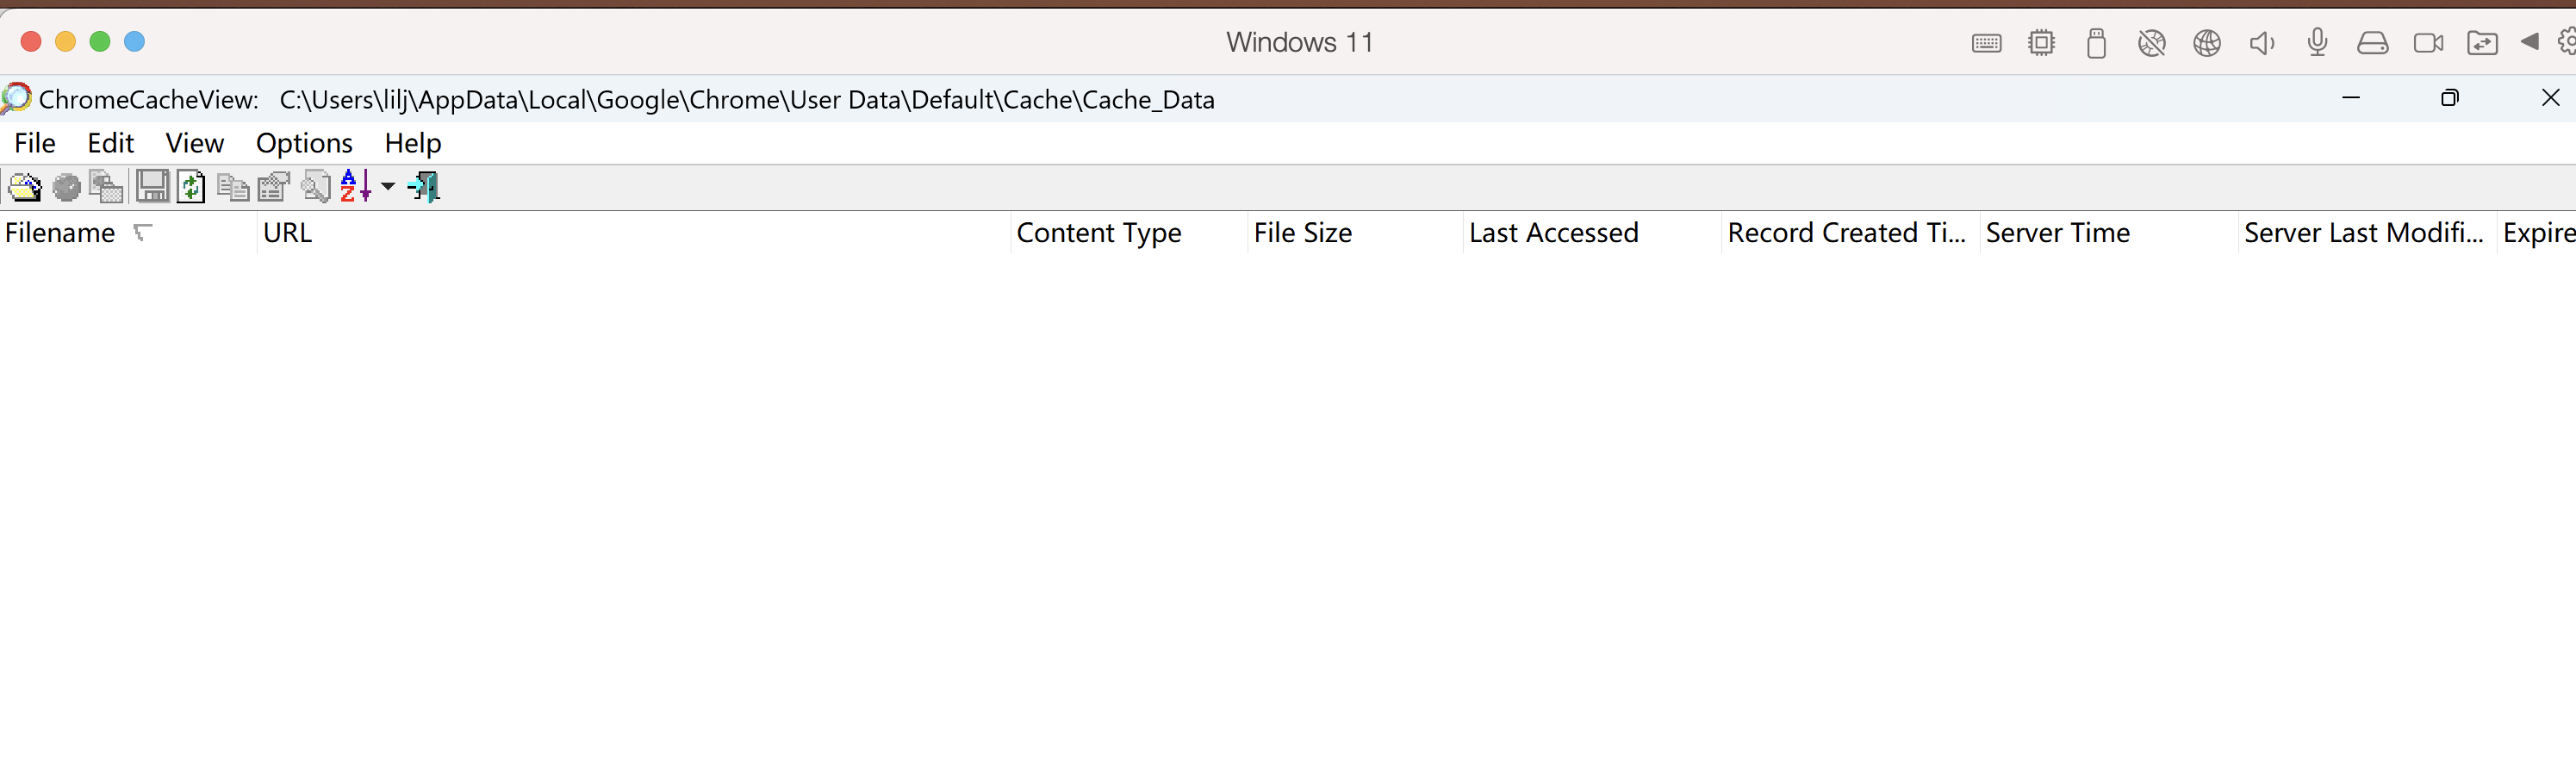
Task: Click the VM camera icon
Action: pyautogui.click(x=2428, y=43)
